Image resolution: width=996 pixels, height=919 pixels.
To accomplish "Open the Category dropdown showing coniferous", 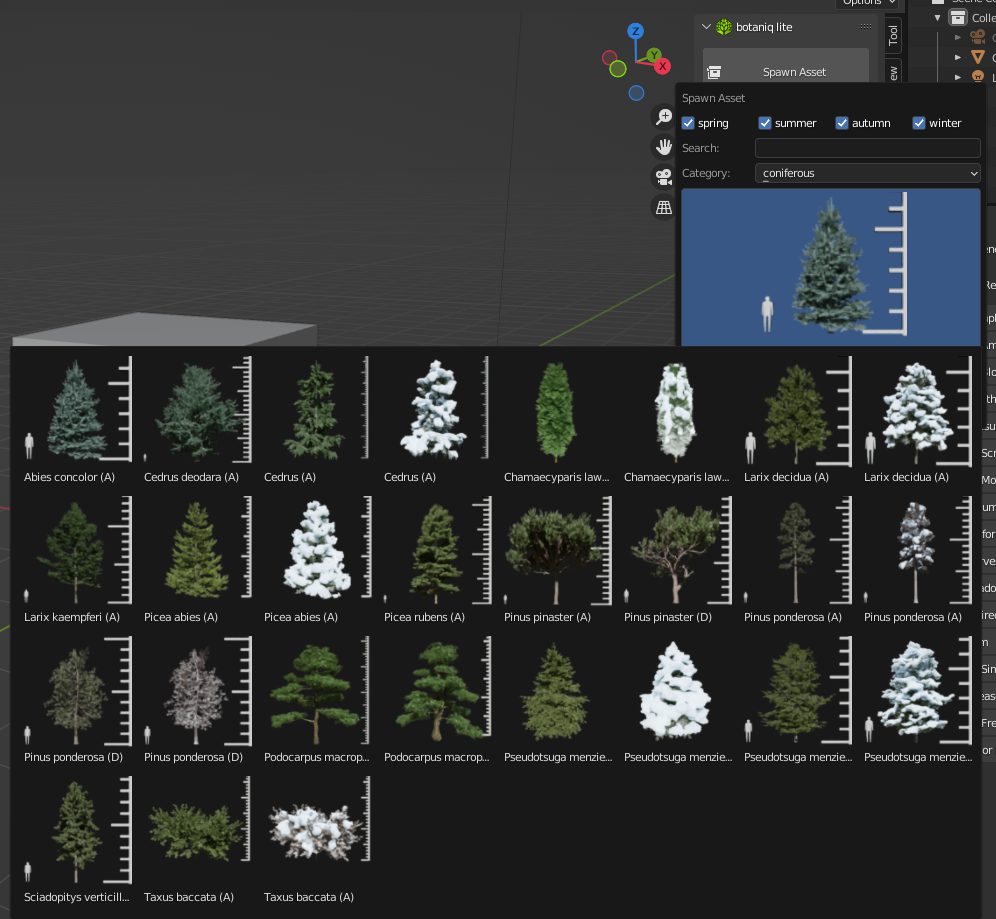I will click(867, 173).
